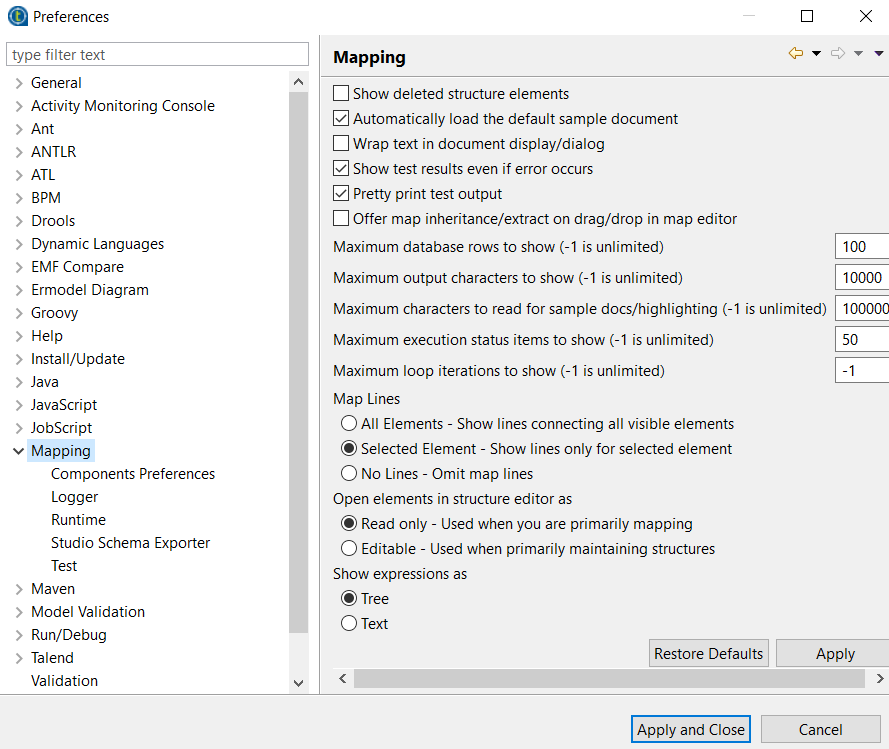
Task: Select Components Preferences under Mapping
Action: click(x=133, y=474)
